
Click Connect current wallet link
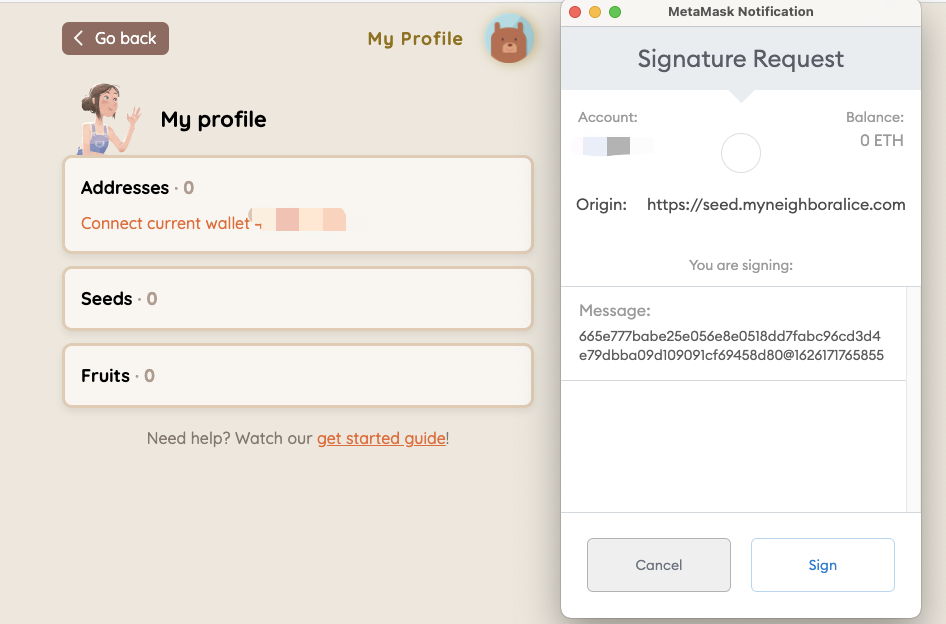[165, 223]
